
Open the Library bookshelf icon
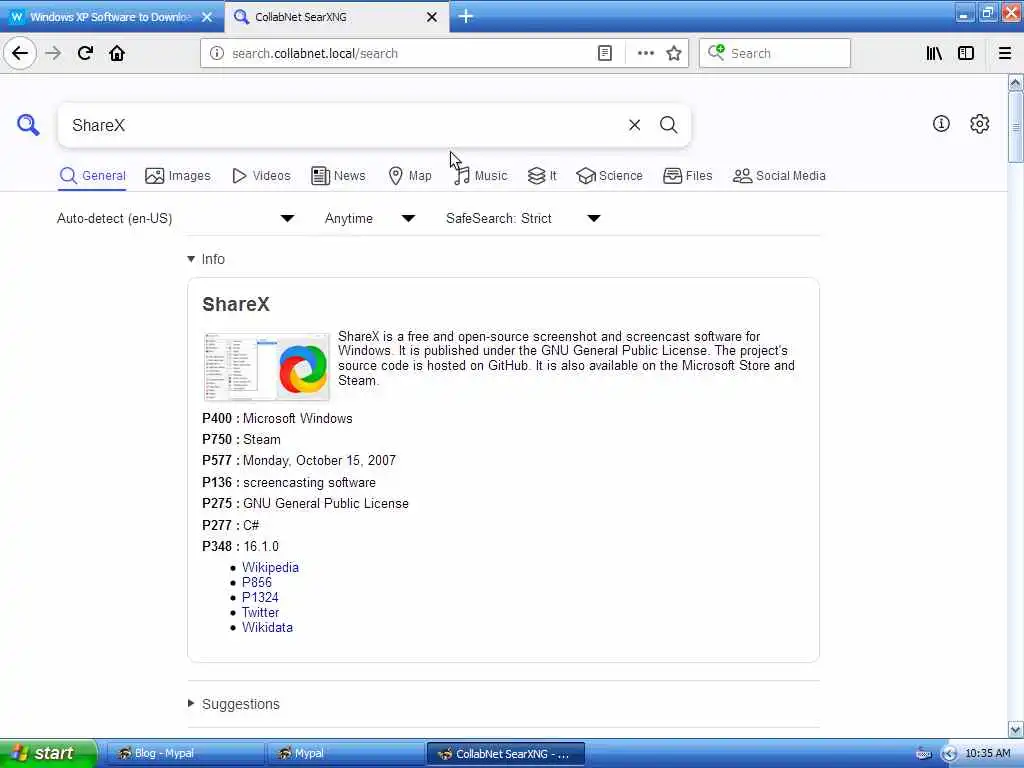point(934,54)
